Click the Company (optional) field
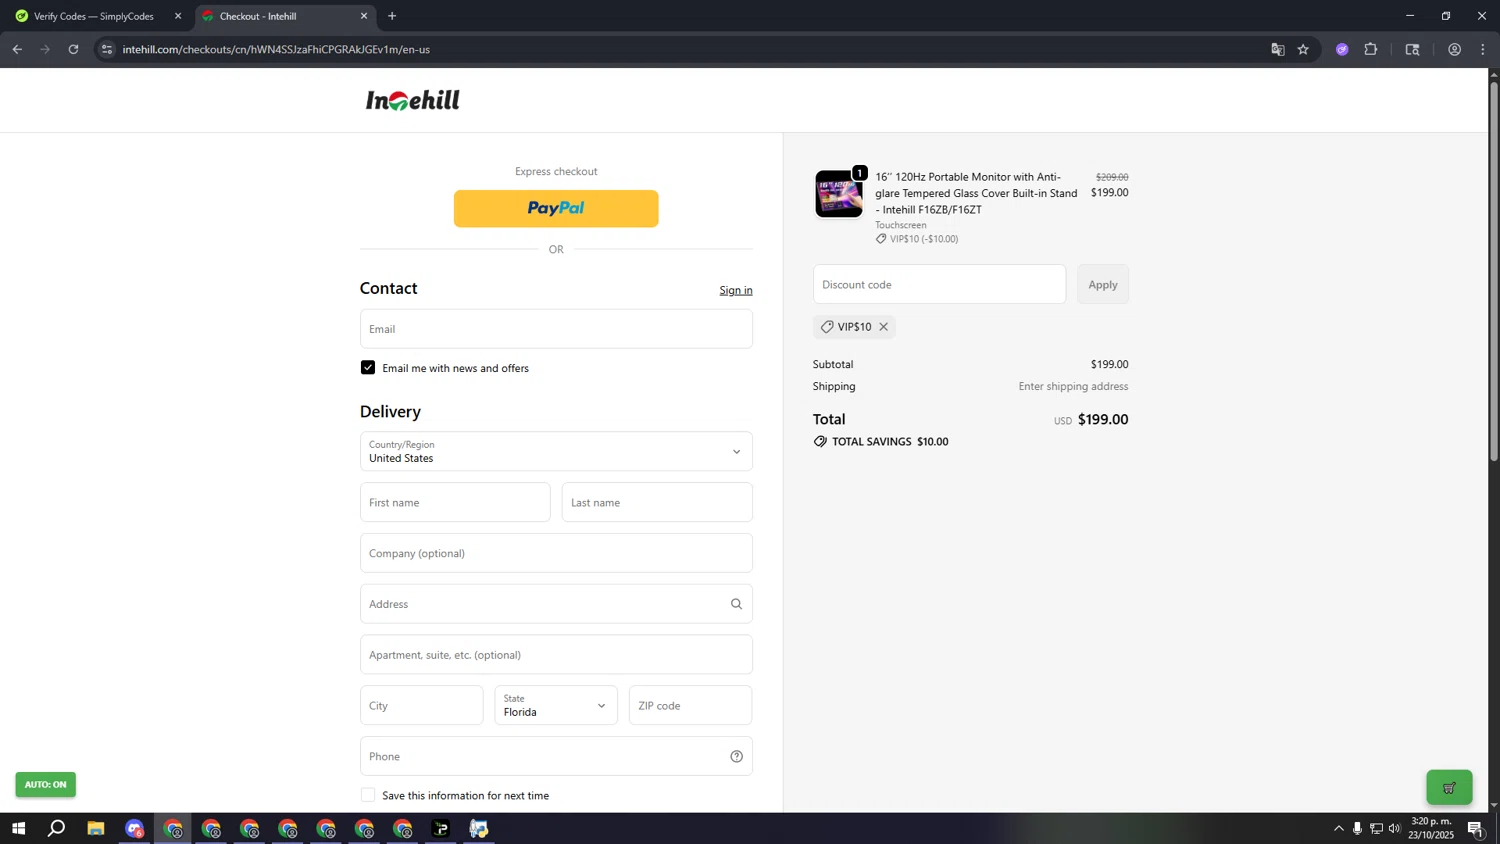This screenshot has height=844, width=1500. click(556, 553)
